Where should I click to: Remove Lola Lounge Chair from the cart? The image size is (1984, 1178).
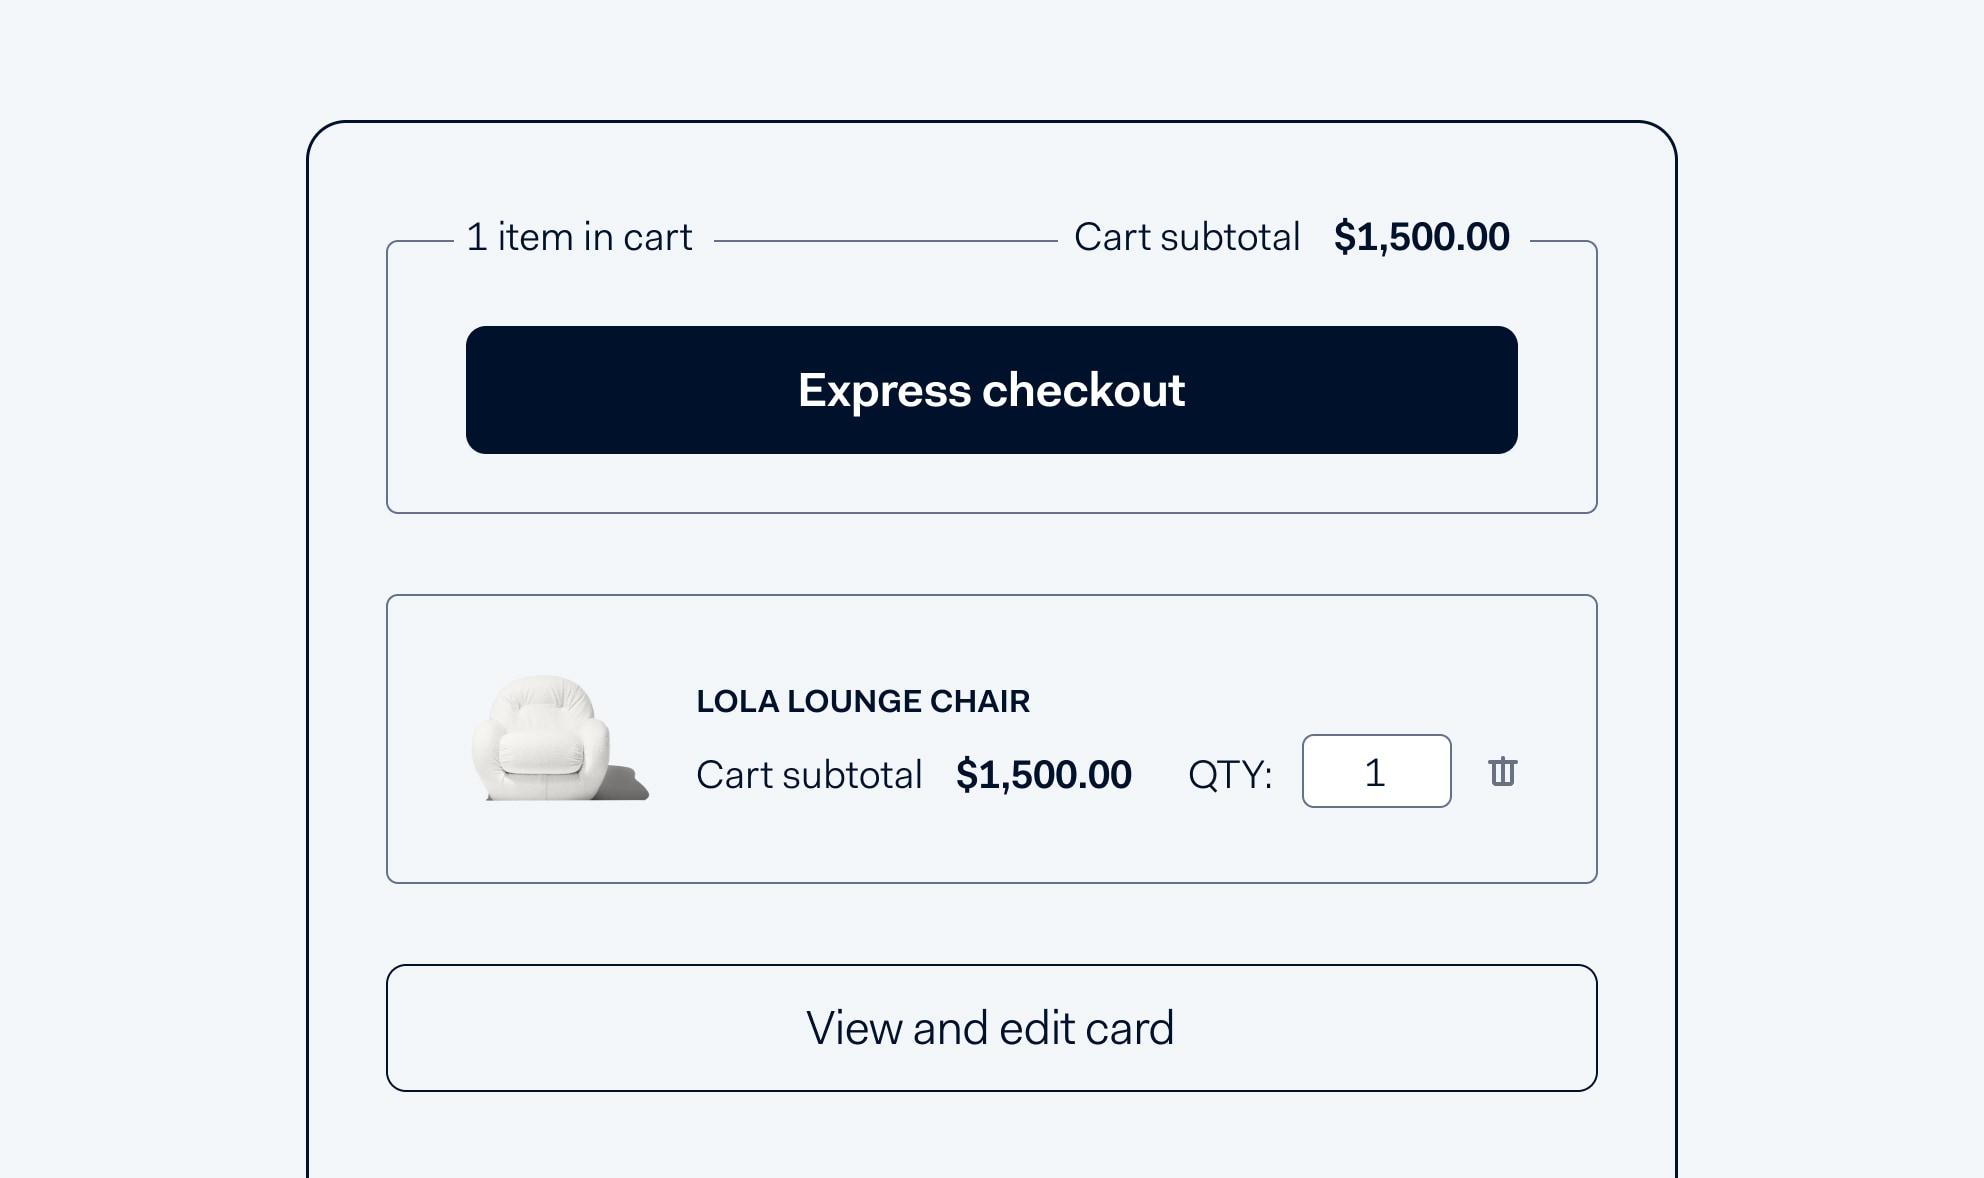tap(1502, 771)
